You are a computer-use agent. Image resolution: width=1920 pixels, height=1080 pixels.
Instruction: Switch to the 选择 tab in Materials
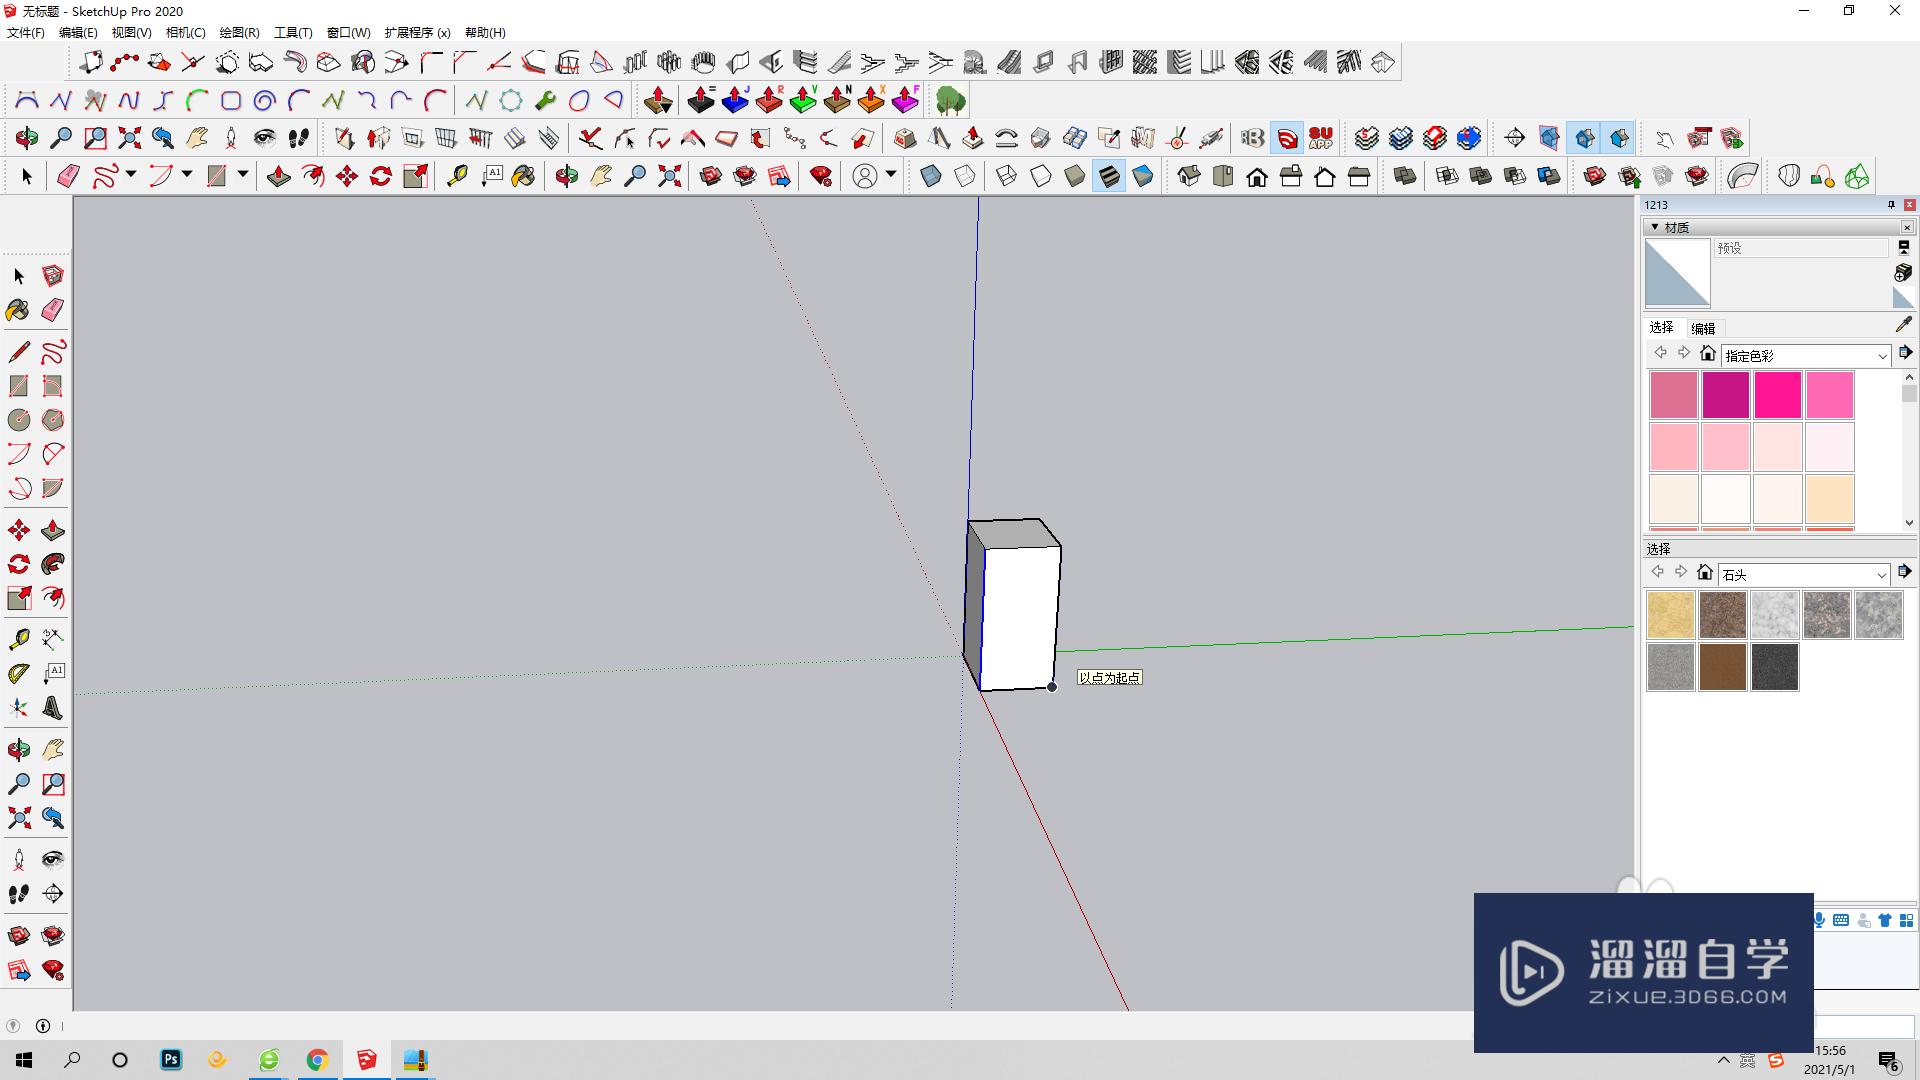click(x=1661, y=328)
